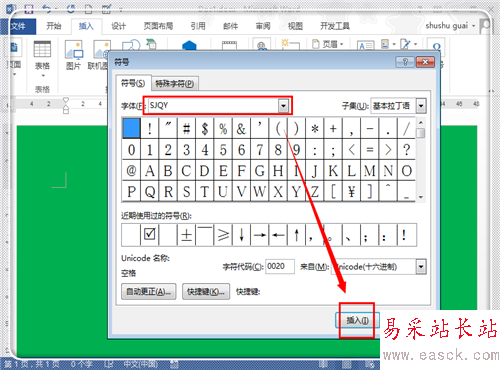The width and height of the screenshot is (500, 370).
Task: Expand the Table dropdown arrow under 表格
Action: [x=43, y=76]
